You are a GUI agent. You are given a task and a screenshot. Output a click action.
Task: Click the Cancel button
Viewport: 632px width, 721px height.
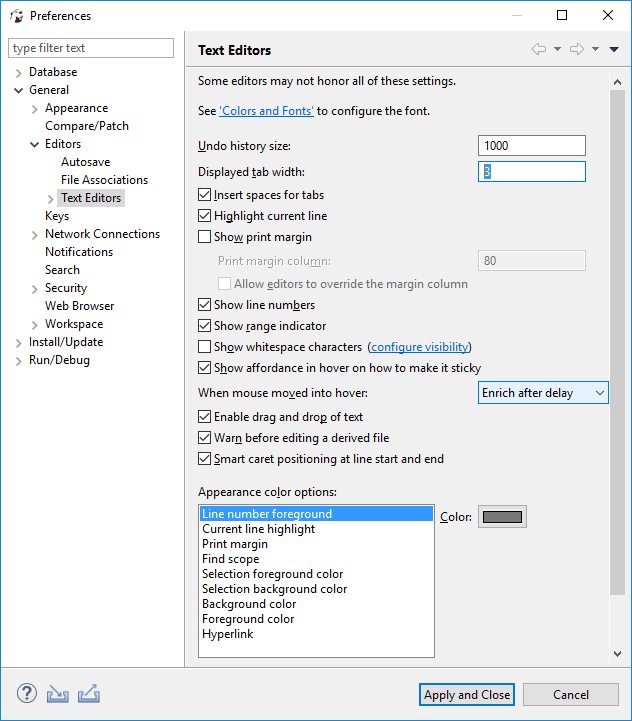point(571,694)
